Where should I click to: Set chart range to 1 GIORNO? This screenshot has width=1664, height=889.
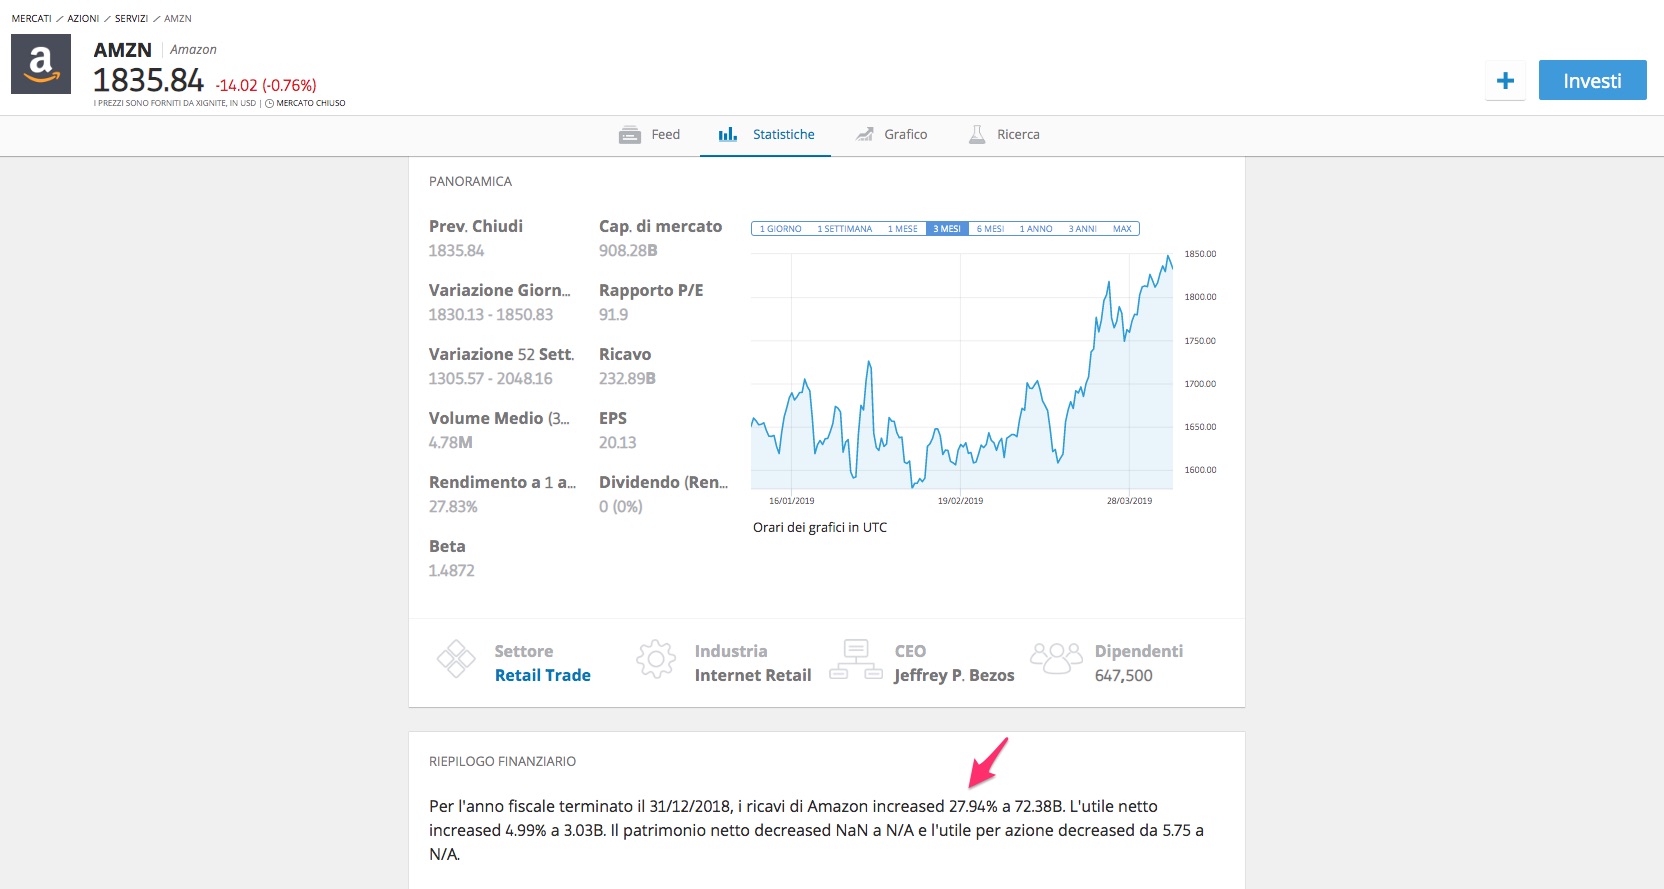click(x=780, y=229)
